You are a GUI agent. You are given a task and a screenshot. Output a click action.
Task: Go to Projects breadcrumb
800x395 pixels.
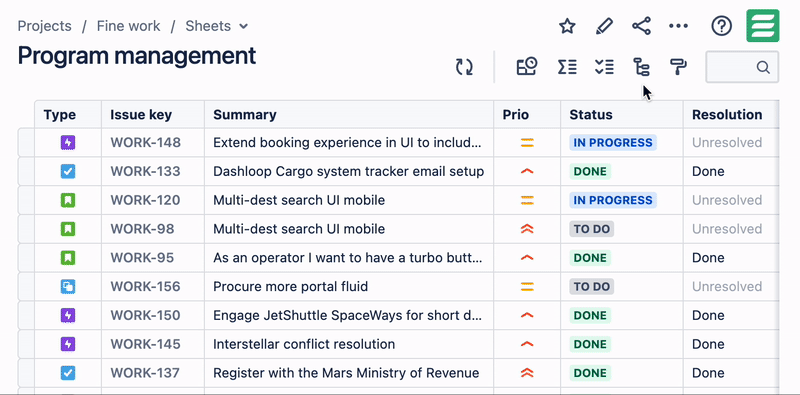(45, 26)
